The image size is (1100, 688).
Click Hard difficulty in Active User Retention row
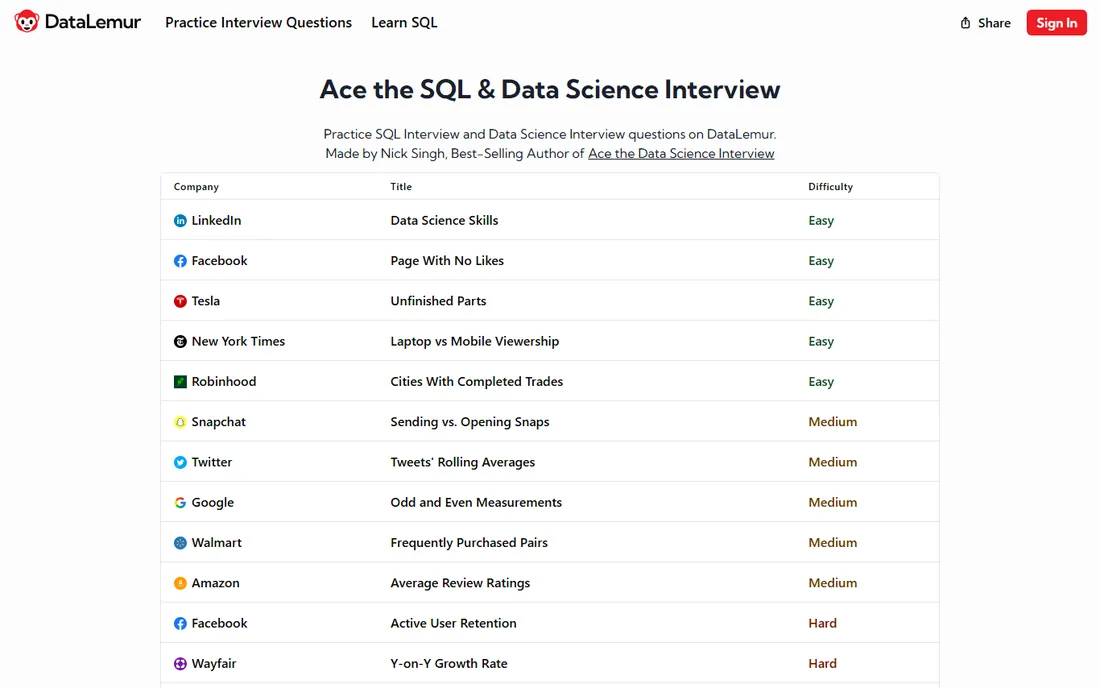(822, 623)
